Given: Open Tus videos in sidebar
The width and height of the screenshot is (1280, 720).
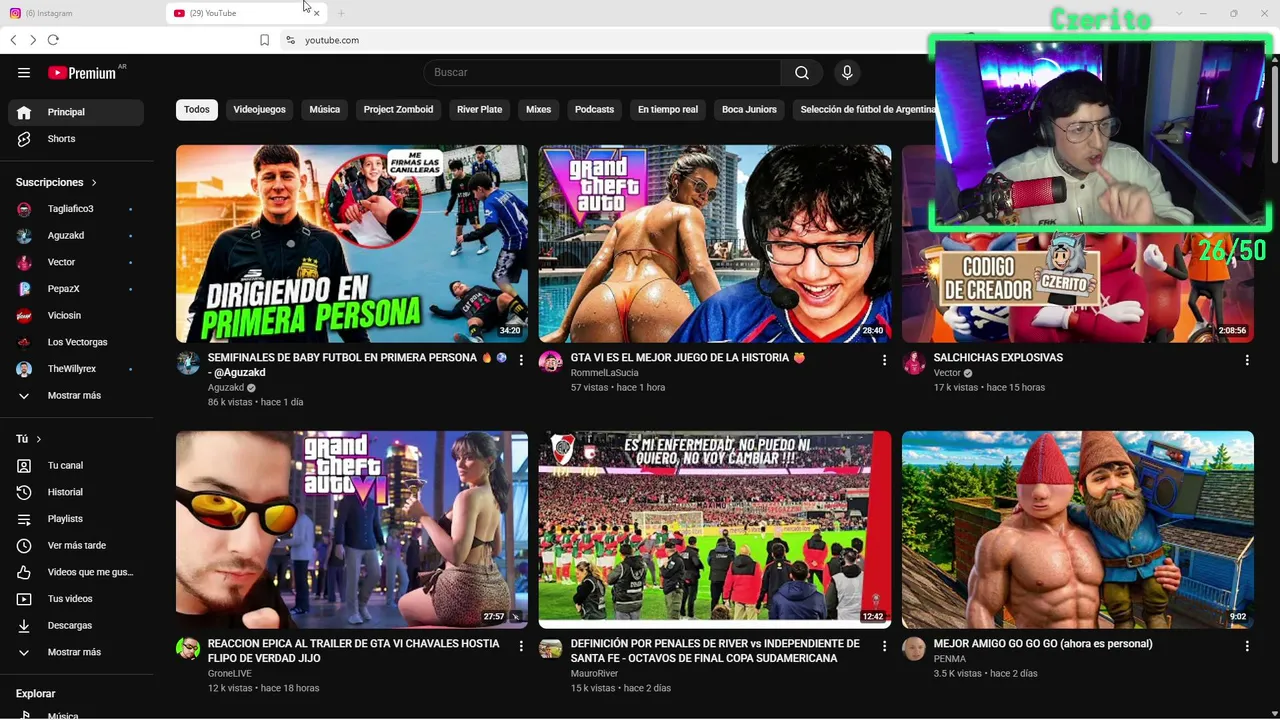Looking at the screenshot, I should pyautogui.click(x=76, y=599).
